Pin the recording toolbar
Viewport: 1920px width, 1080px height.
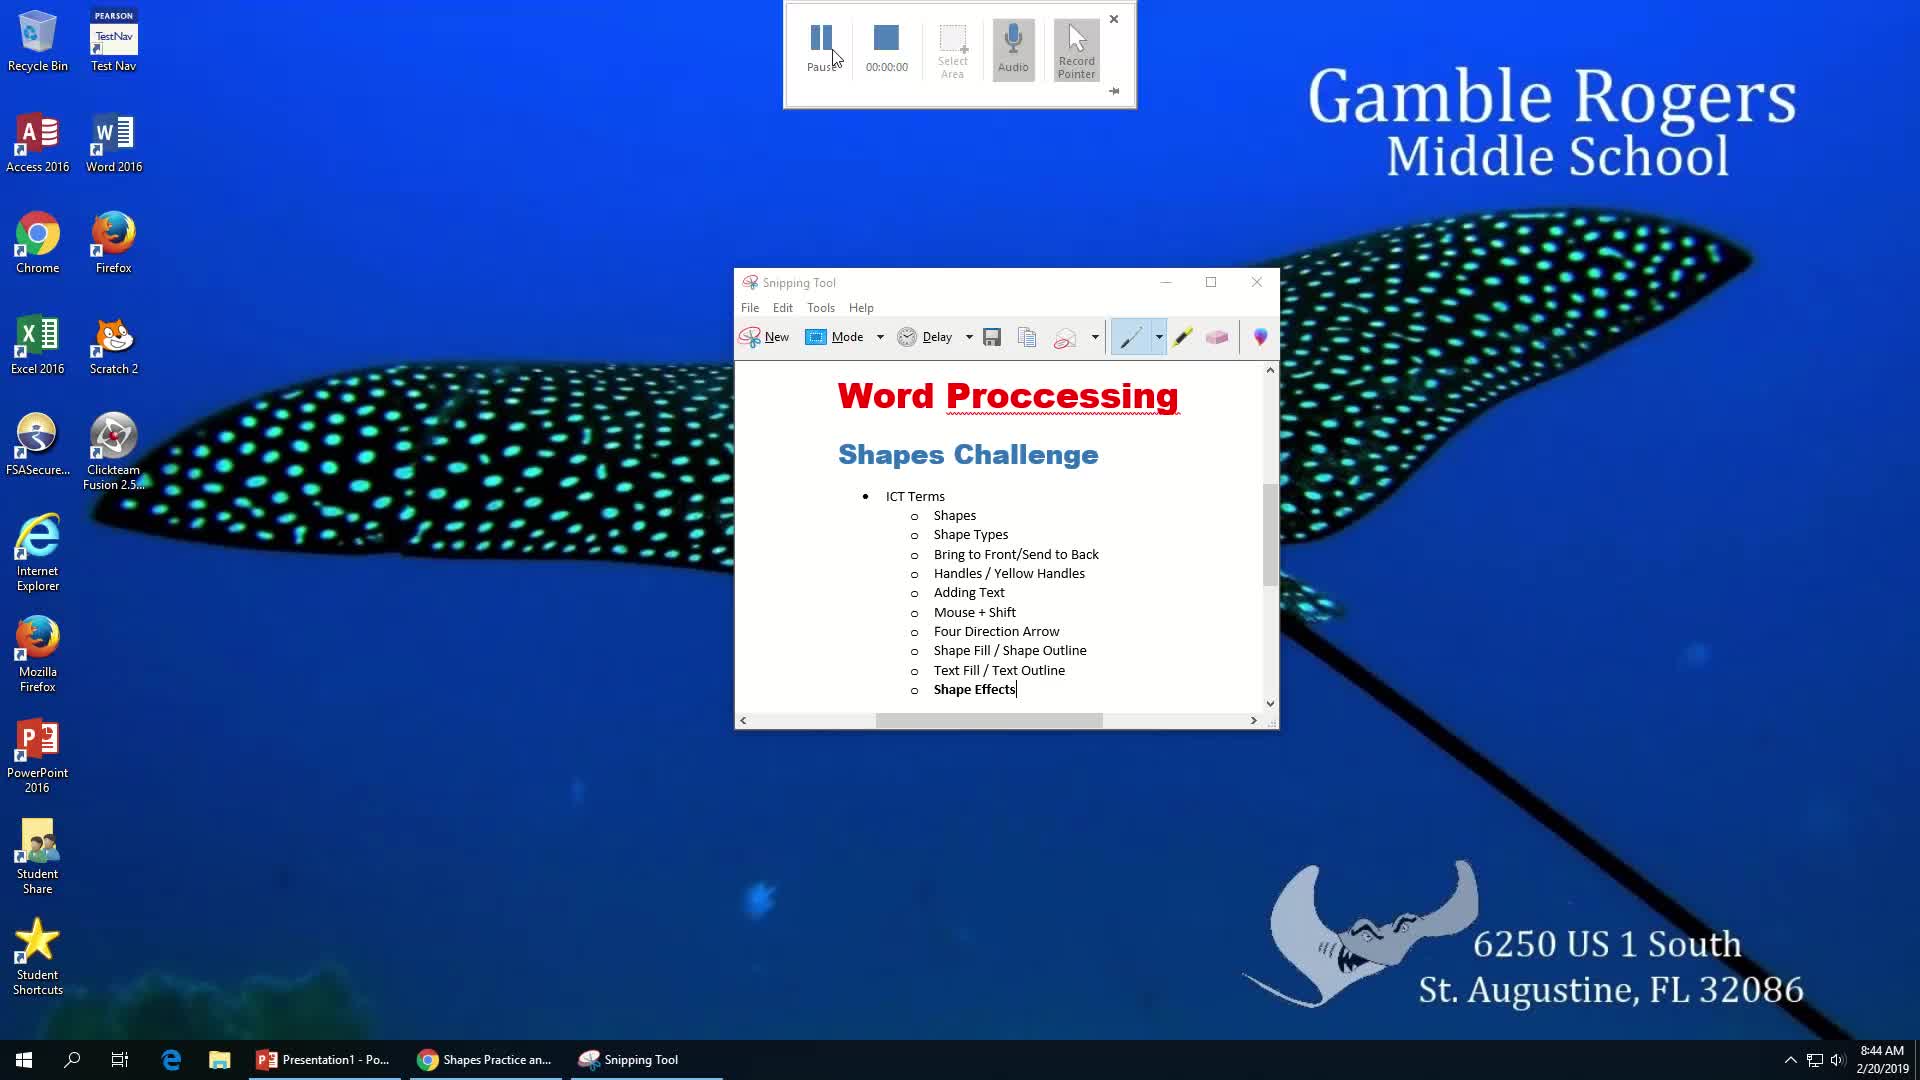pyautogui.click(x=1114, y=91)
